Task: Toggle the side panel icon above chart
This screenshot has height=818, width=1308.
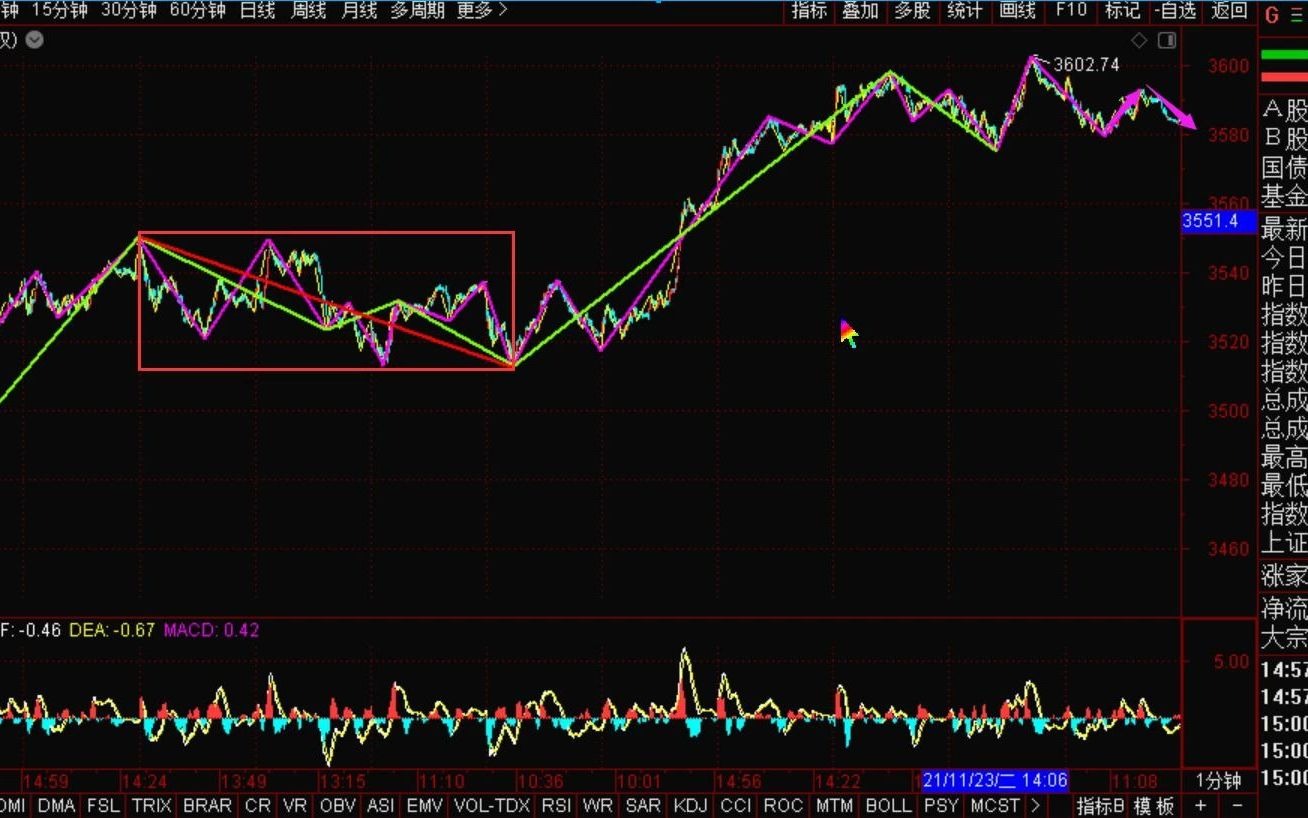Action: [x=1166, y=40]
